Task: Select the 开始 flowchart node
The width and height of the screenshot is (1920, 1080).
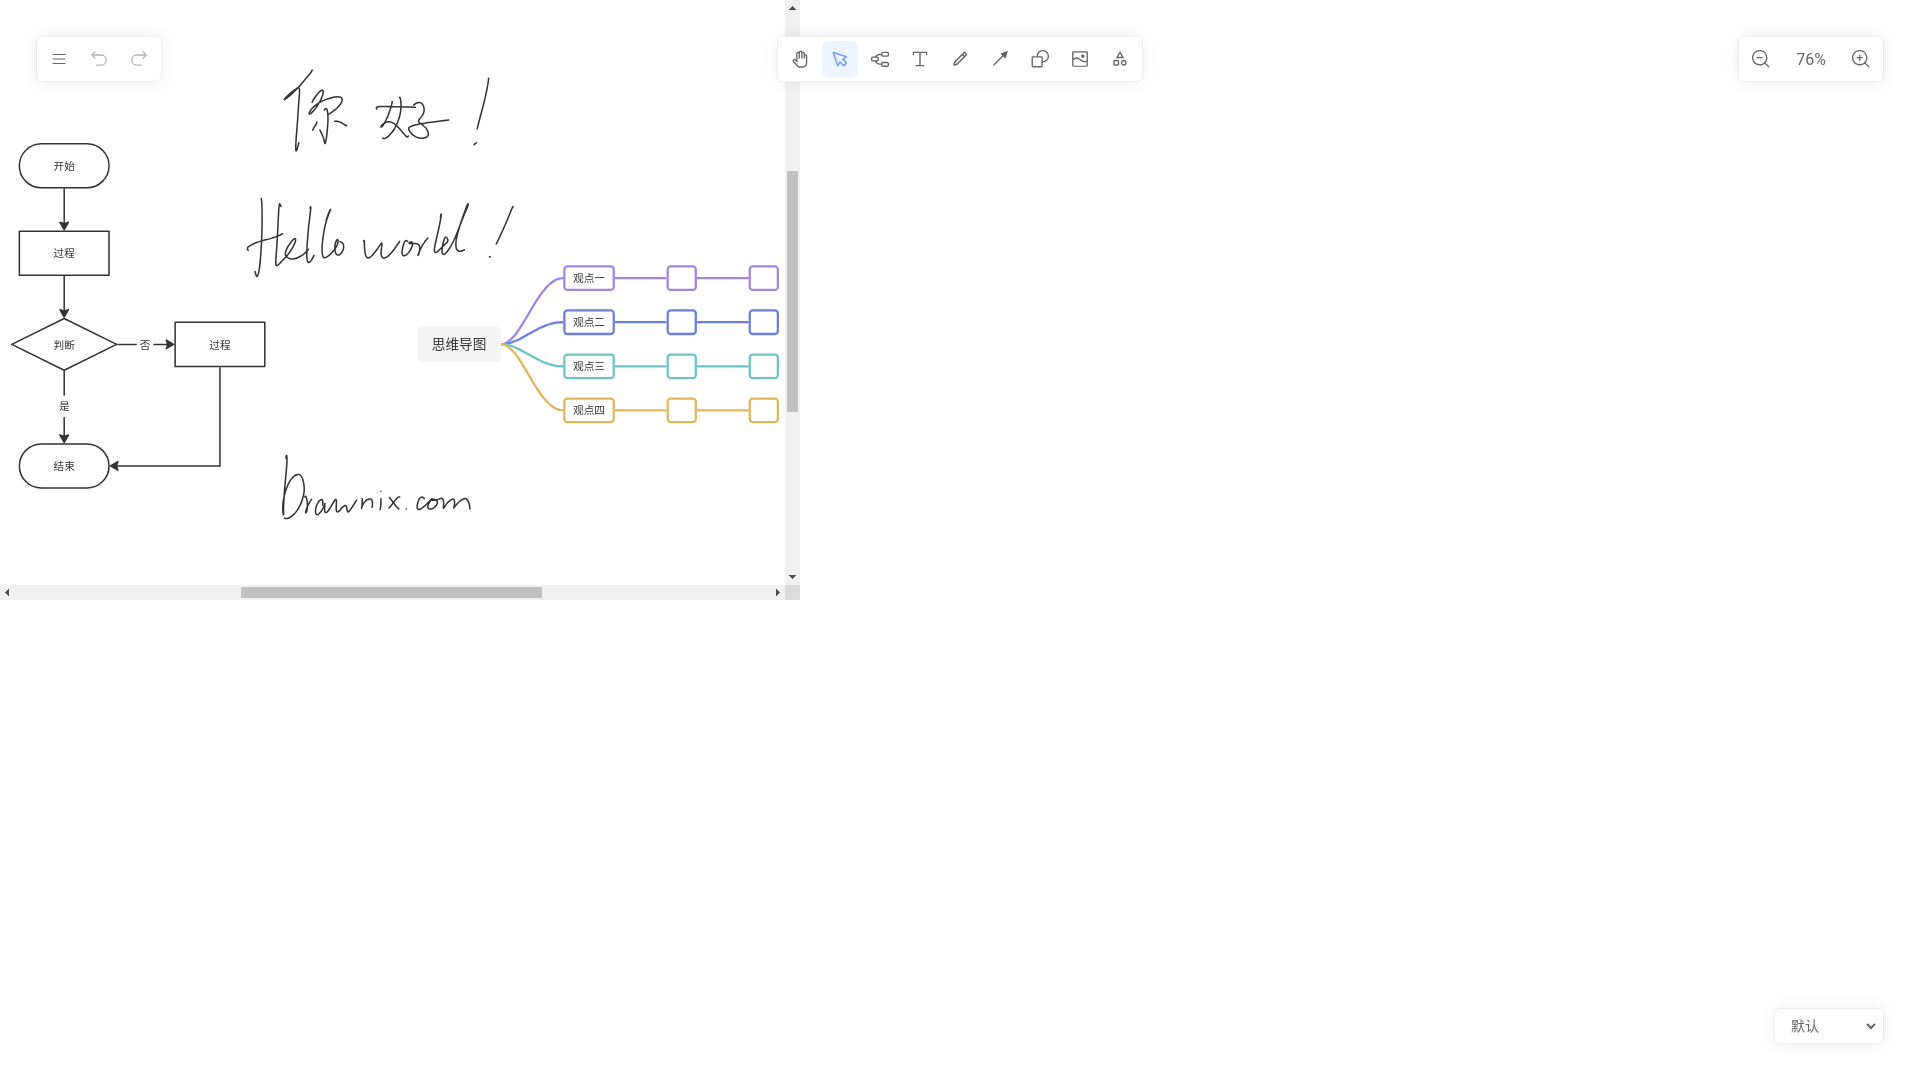Action: click(x=64, y=166)
